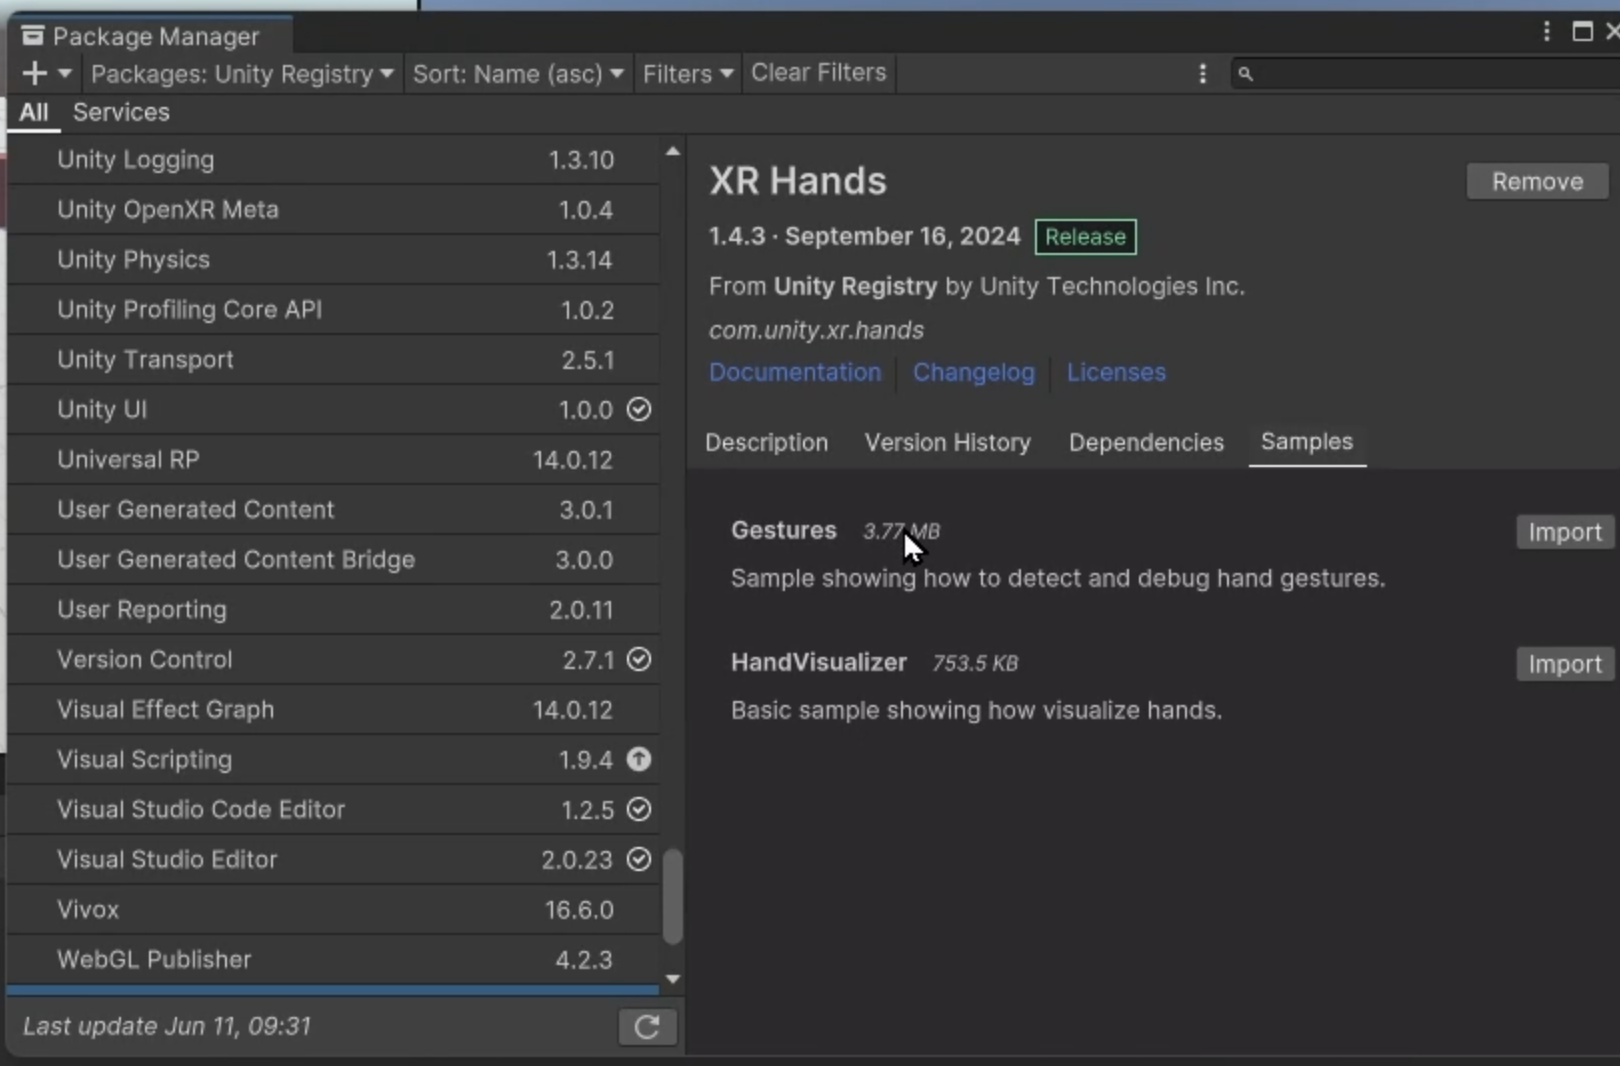Select the User Reporting package
Image resolution: width=1620 pixels, height=1066 pixels.
click(x=333, y=610)
